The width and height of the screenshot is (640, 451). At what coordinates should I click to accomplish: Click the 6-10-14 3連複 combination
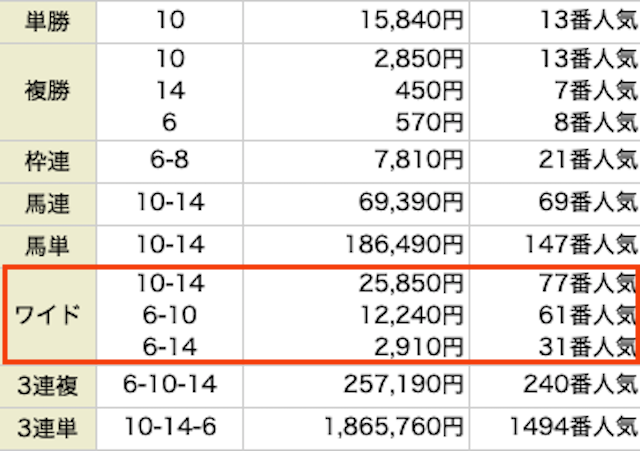(x=169, y=384)
